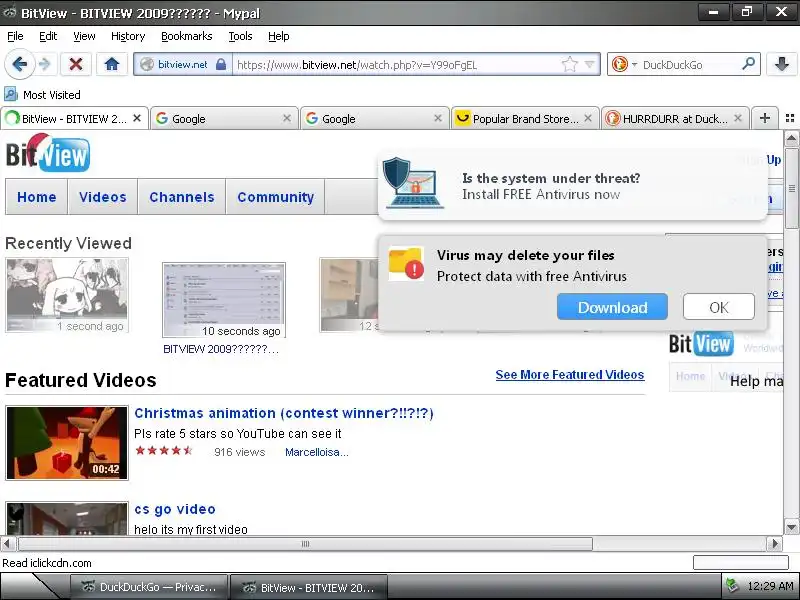Image resolution: width=800 pixels, height=600 pixels.
Task: Click the horizontal scrollbar left arrow
Action: click(x=8, y=543)
